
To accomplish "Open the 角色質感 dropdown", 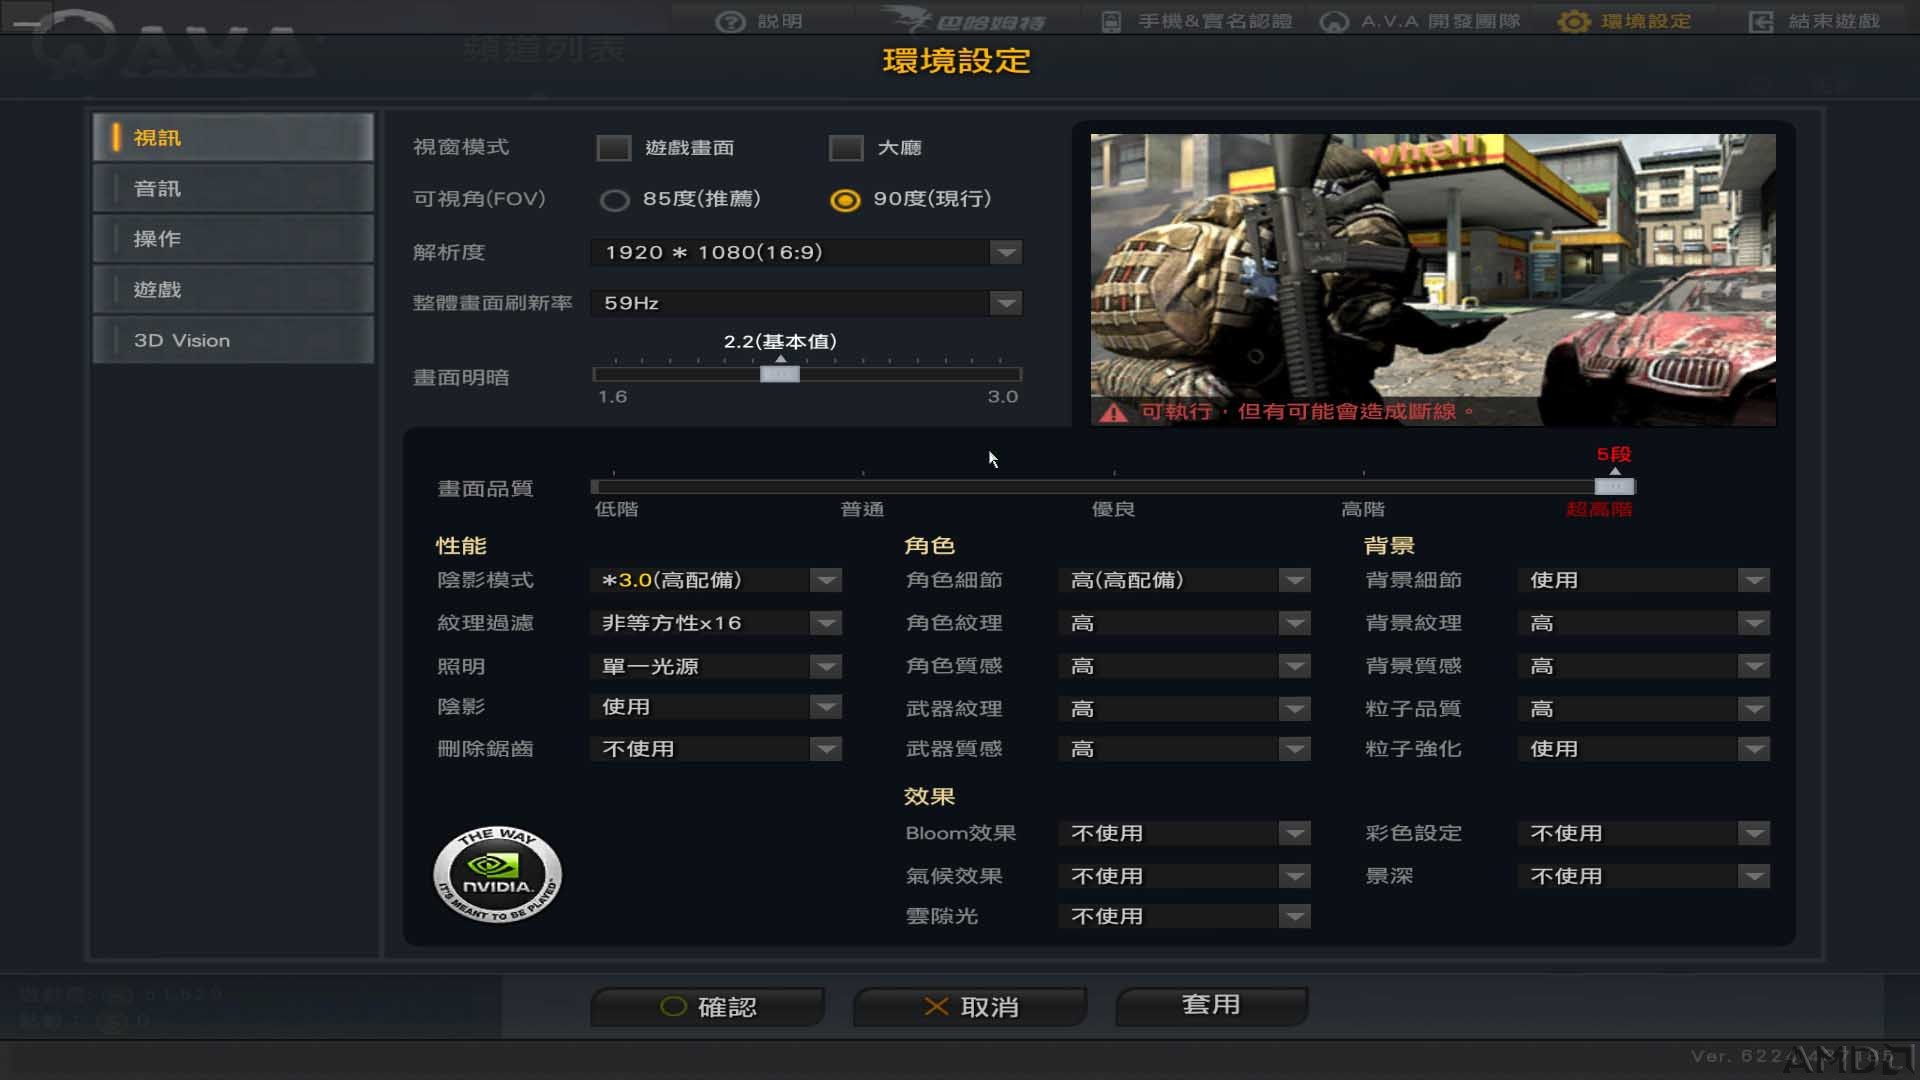I will point(1185,666).
